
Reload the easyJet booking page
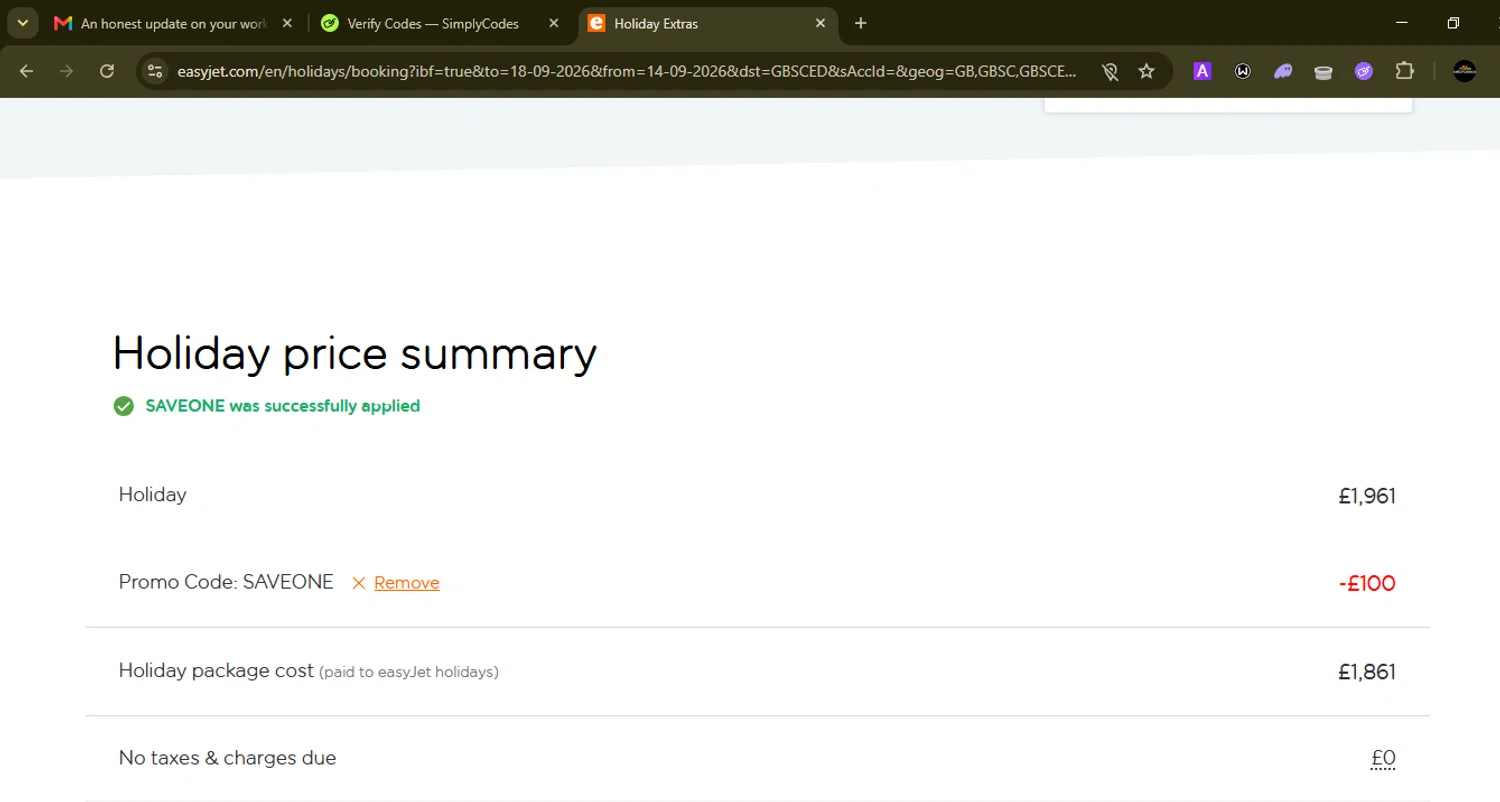click(x=107, y=71)
